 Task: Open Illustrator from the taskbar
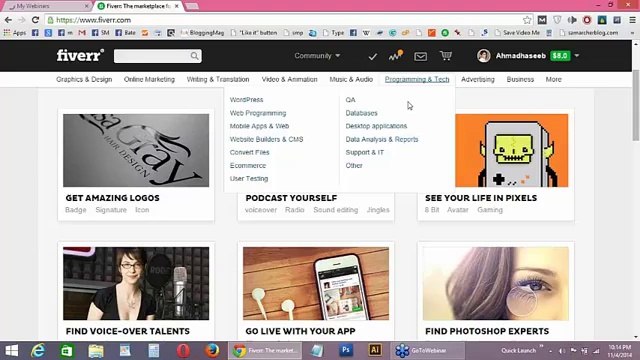375,350
